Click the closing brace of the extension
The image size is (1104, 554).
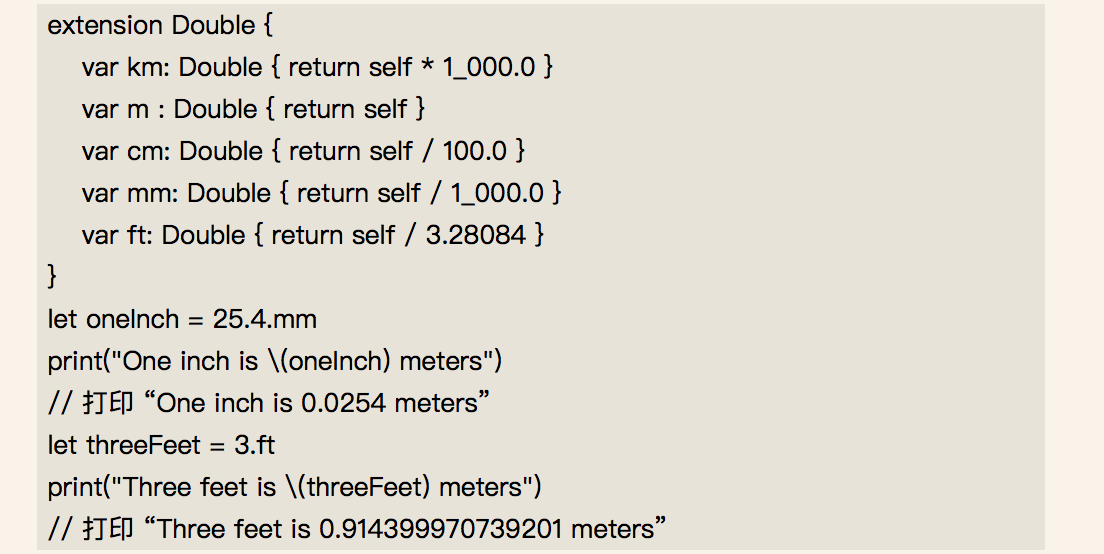tap(52, 276)
